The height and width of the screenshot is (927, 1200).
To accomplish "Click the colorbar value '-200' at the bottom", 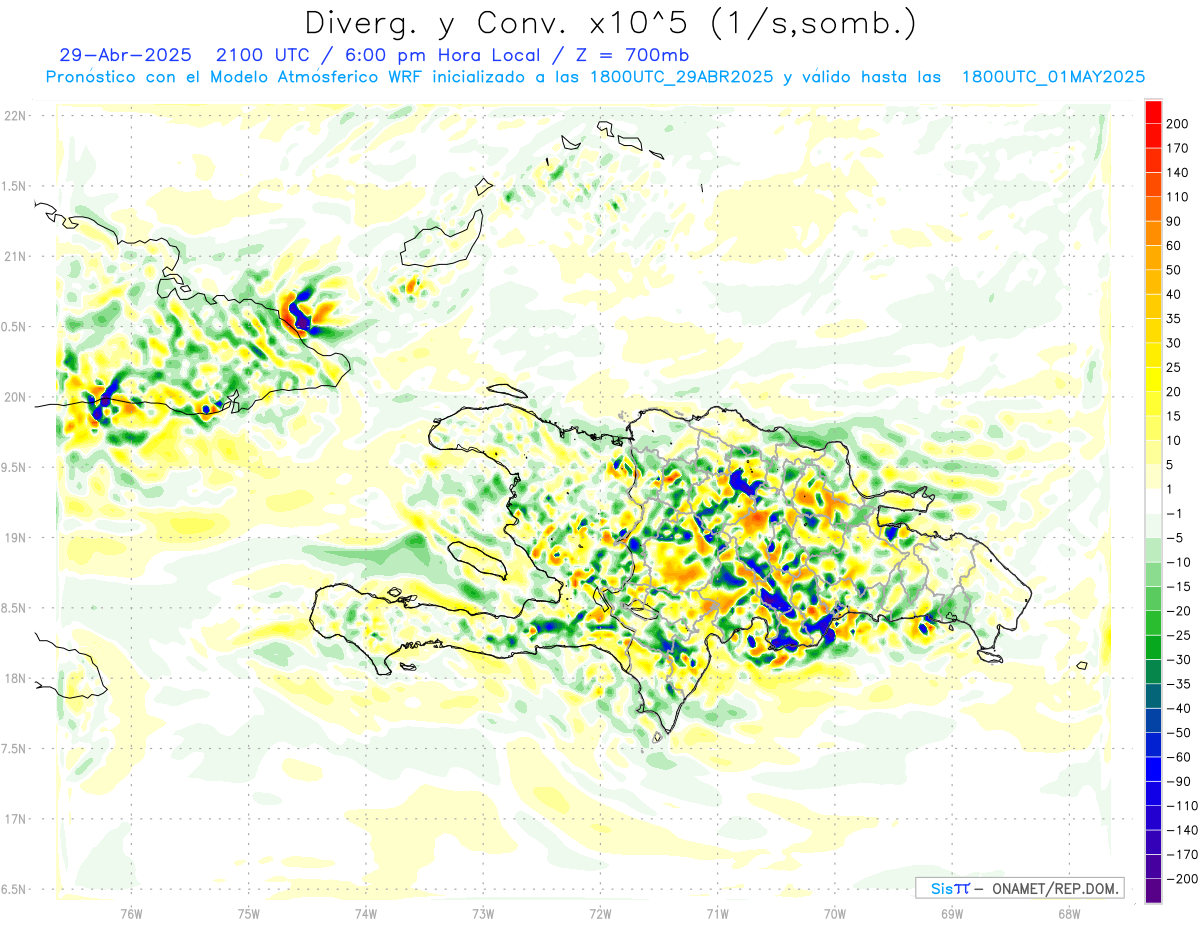I will click(1183, 880).
